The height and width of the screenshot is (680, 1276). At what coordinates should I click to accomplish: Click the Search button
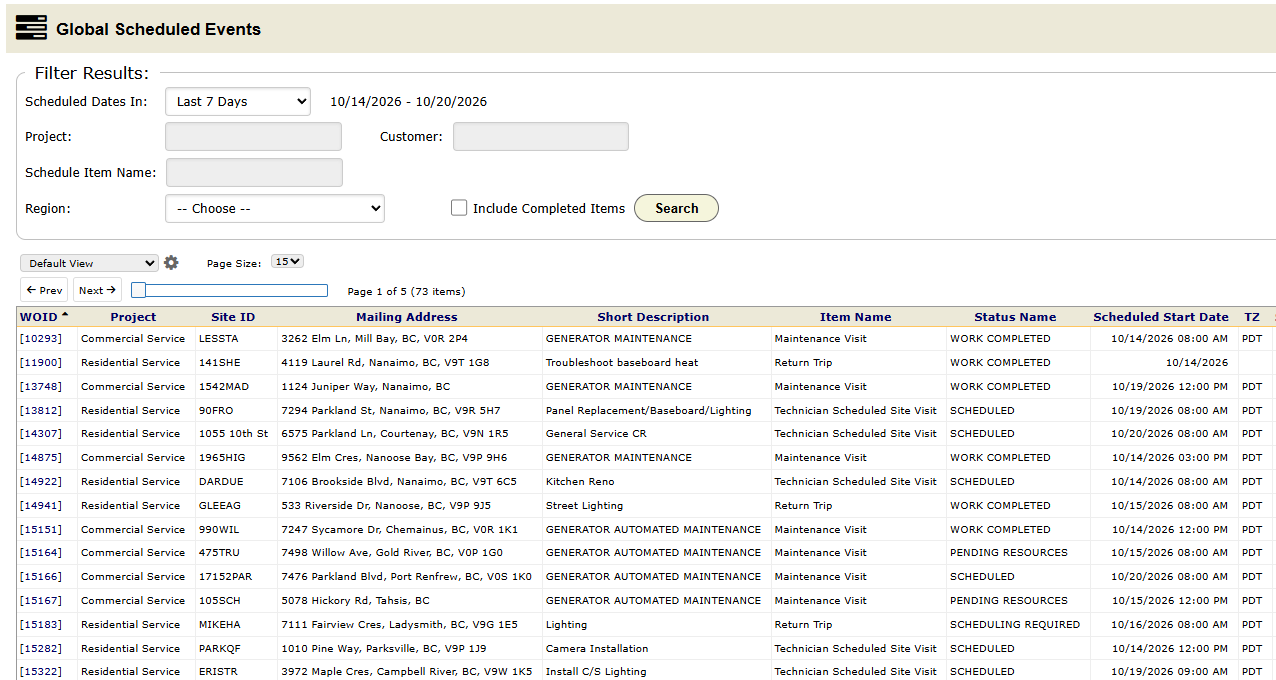[x=676, y=208]
